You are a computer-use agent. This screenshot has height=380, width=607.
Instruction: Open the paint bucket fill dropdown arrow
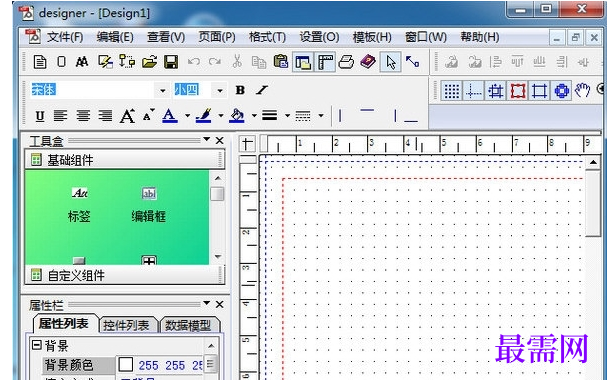pyautogui.click(x=254, y=115)
